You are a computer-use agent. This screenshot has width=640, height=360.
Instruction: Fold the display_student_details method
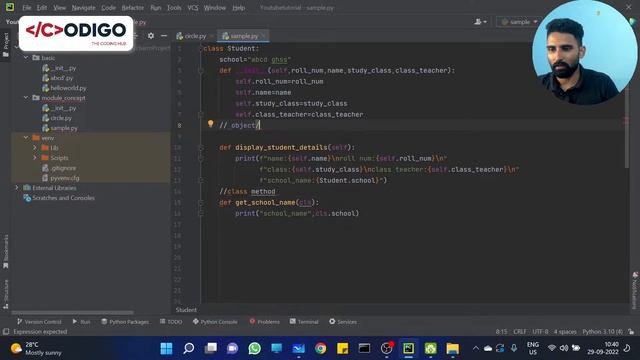coord(200,147)
